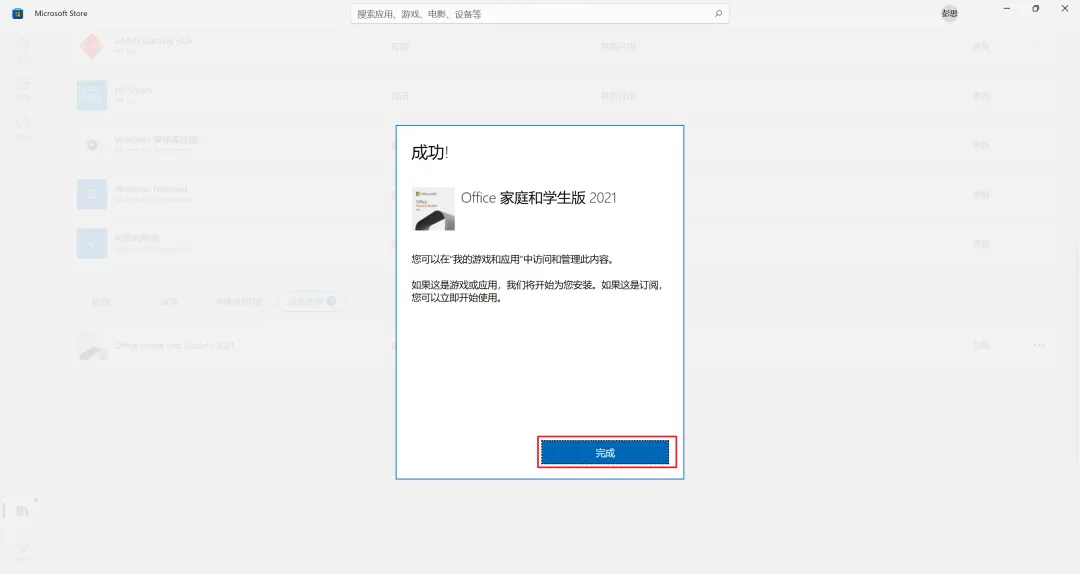Click 更新 button in 电影和电视 row
The width and height of the screenshot is (1080, 574).
coord(981,244)
